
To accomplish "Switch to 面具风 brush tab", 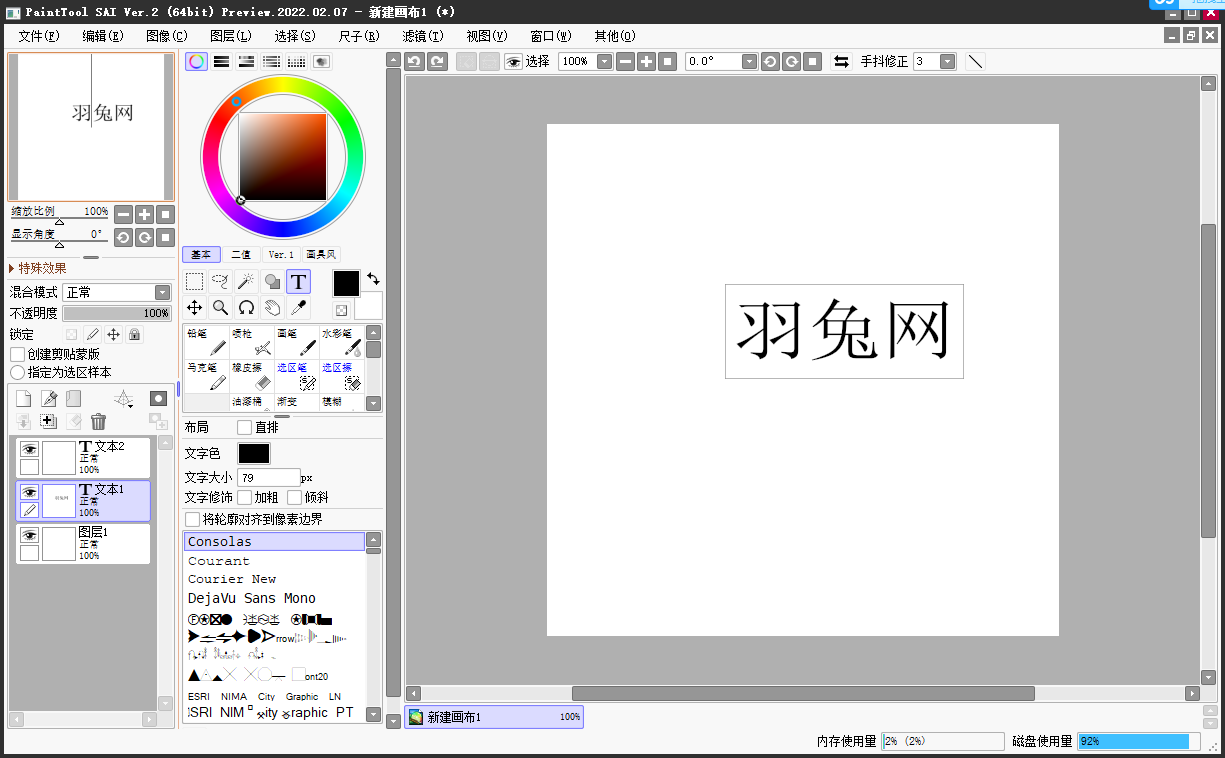I will tap(322, 255).
